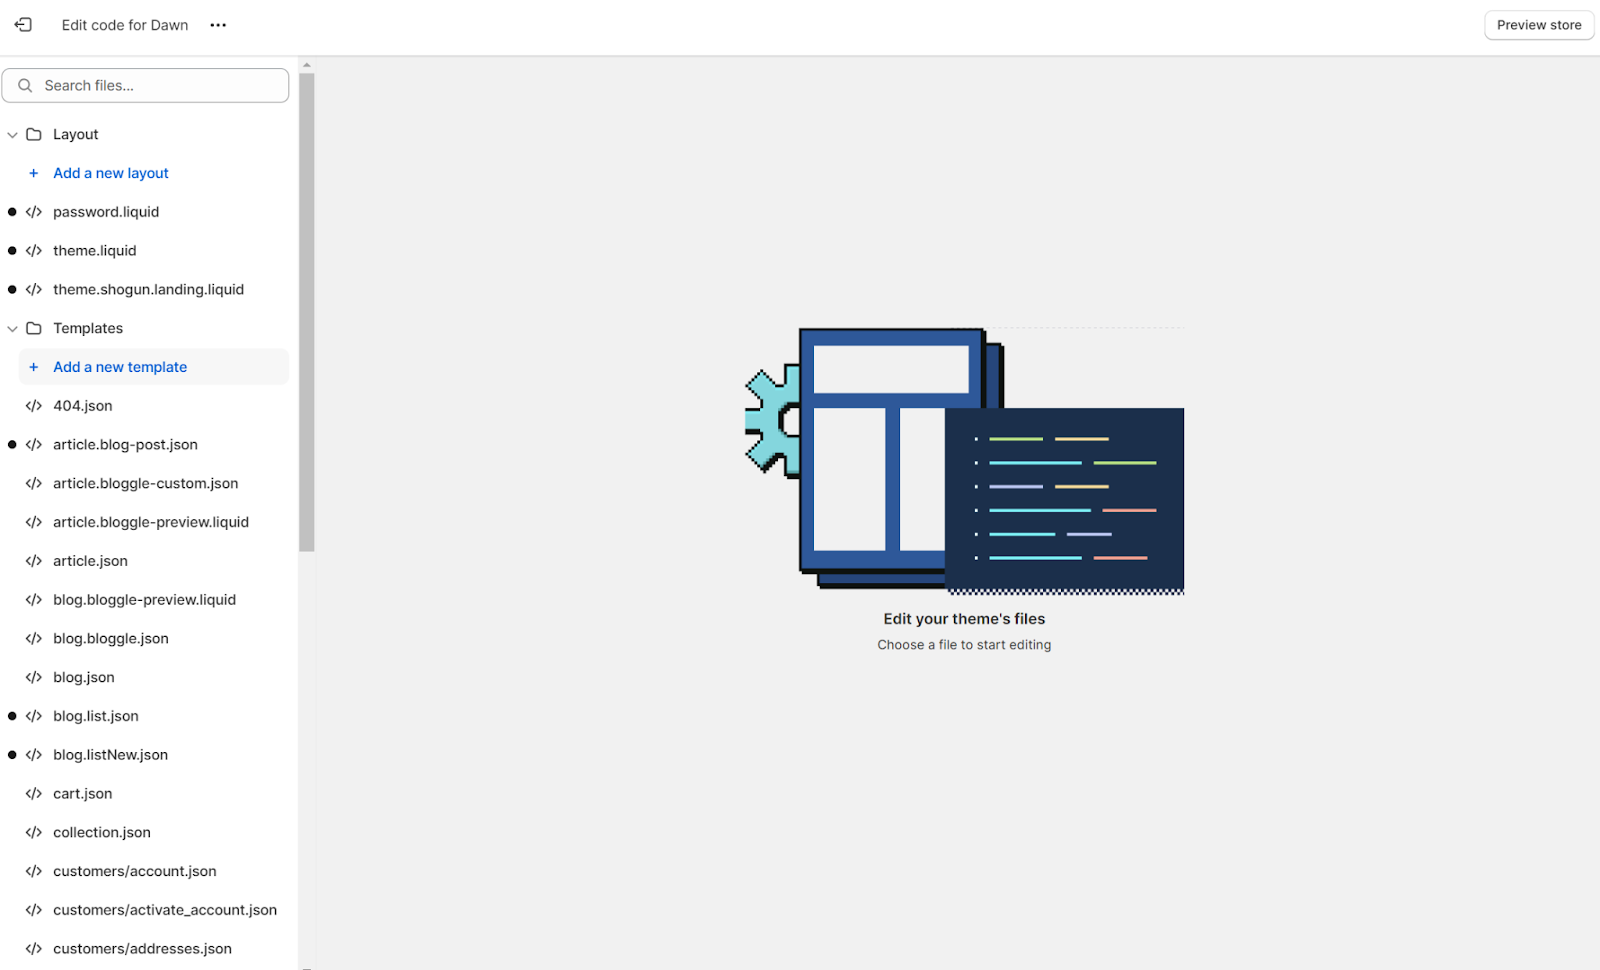Open collection.json template
Image resolution: width=1600 pixels, height=970 pixels.
(102, 833)
